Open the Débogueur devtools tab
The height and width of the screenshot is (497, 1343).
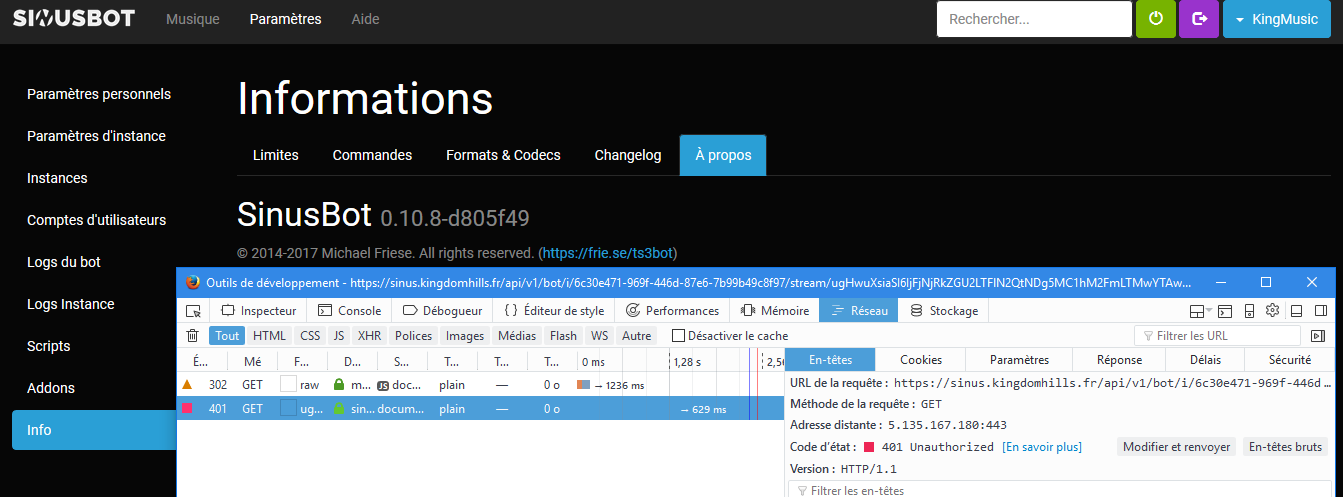pyautogui.click(x=442, y=311)
